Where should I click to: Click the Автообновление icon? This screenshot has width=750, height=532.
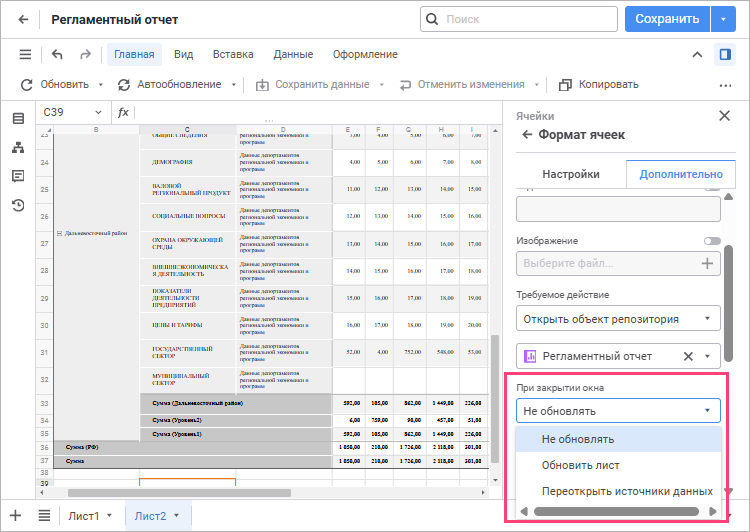tap(124, 85)
